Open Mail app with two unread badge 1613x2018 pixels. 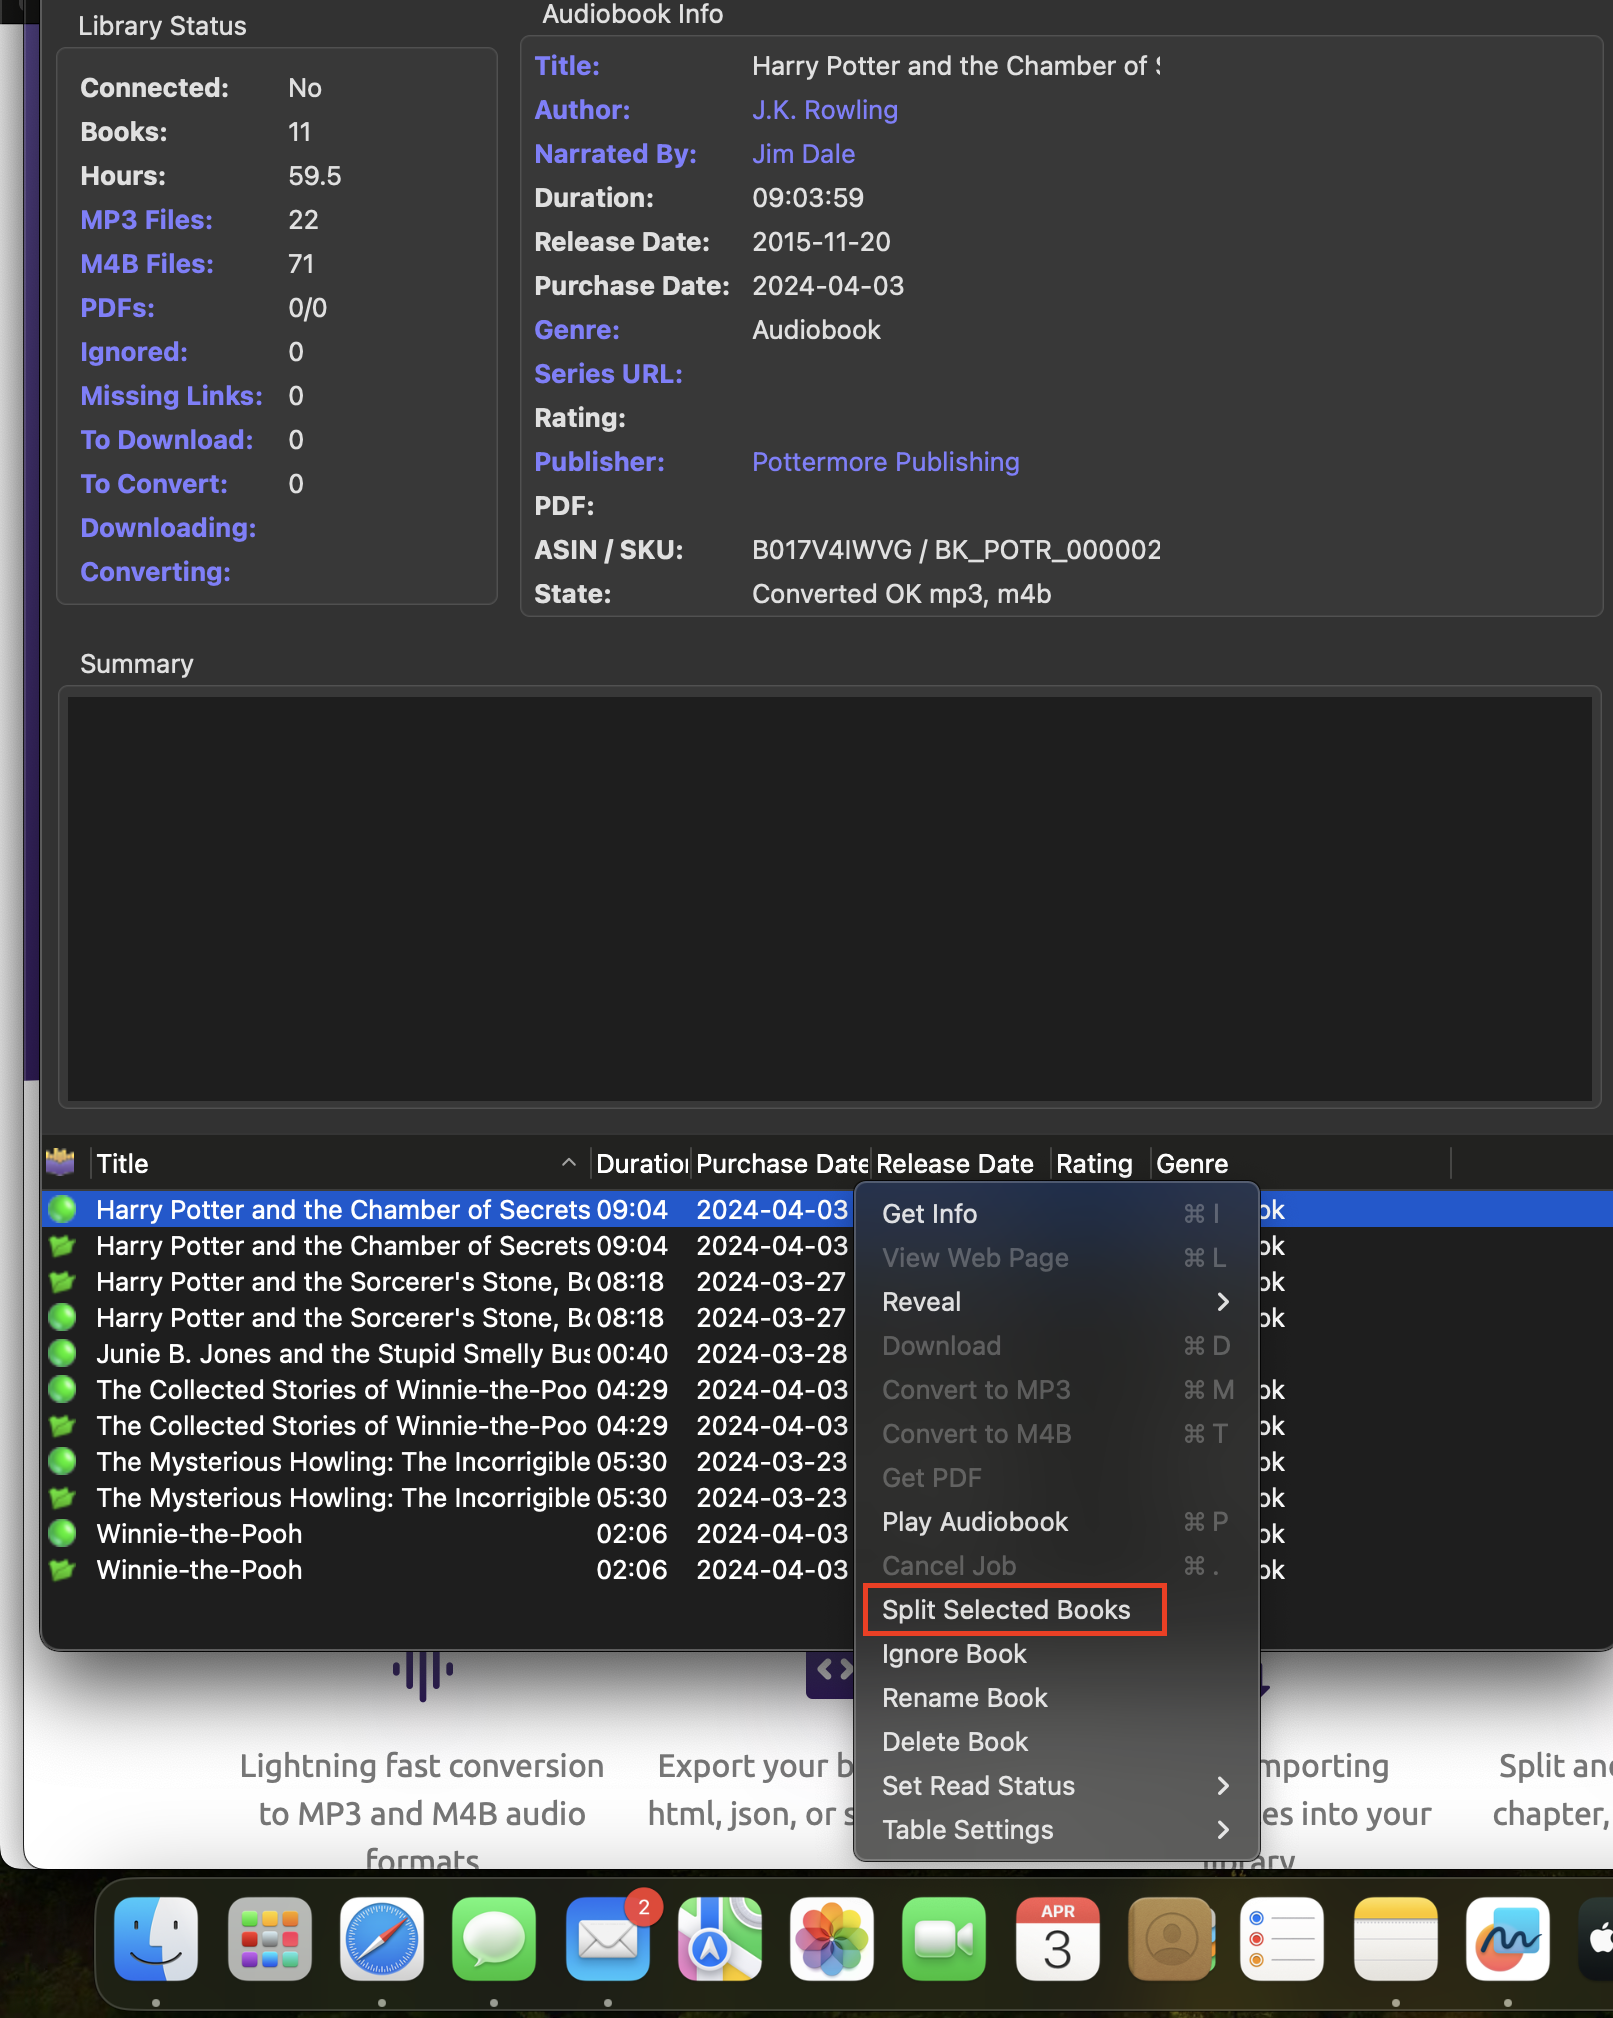pyautogui.click(x=607, y=1939)
